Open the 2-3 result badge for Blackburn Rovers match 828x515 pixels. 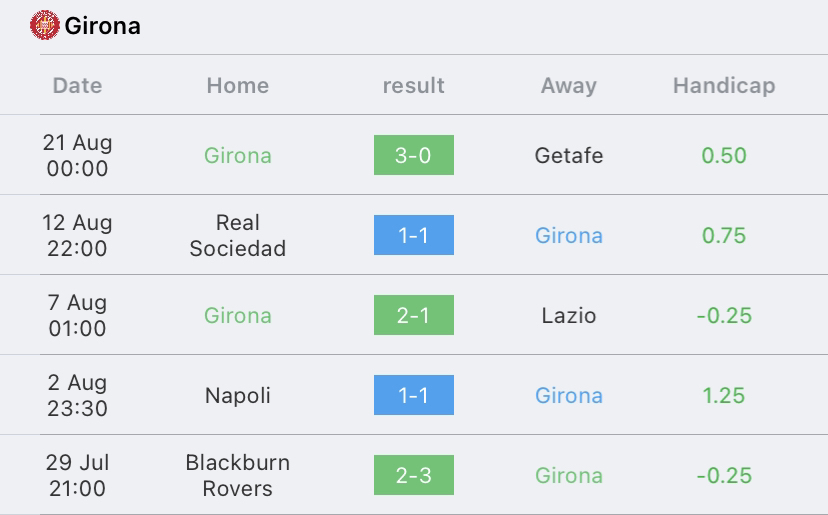tap(414, 475)
